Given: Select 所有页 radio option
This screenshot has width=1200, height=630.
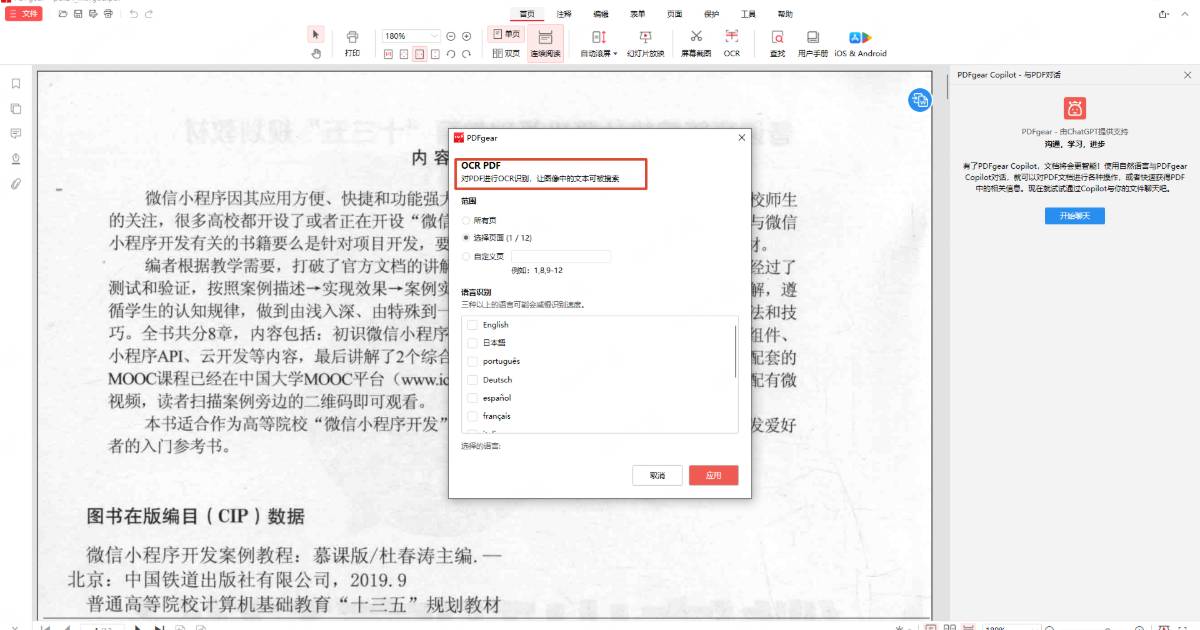Looking at the screenshot, I should click(480, 220).
